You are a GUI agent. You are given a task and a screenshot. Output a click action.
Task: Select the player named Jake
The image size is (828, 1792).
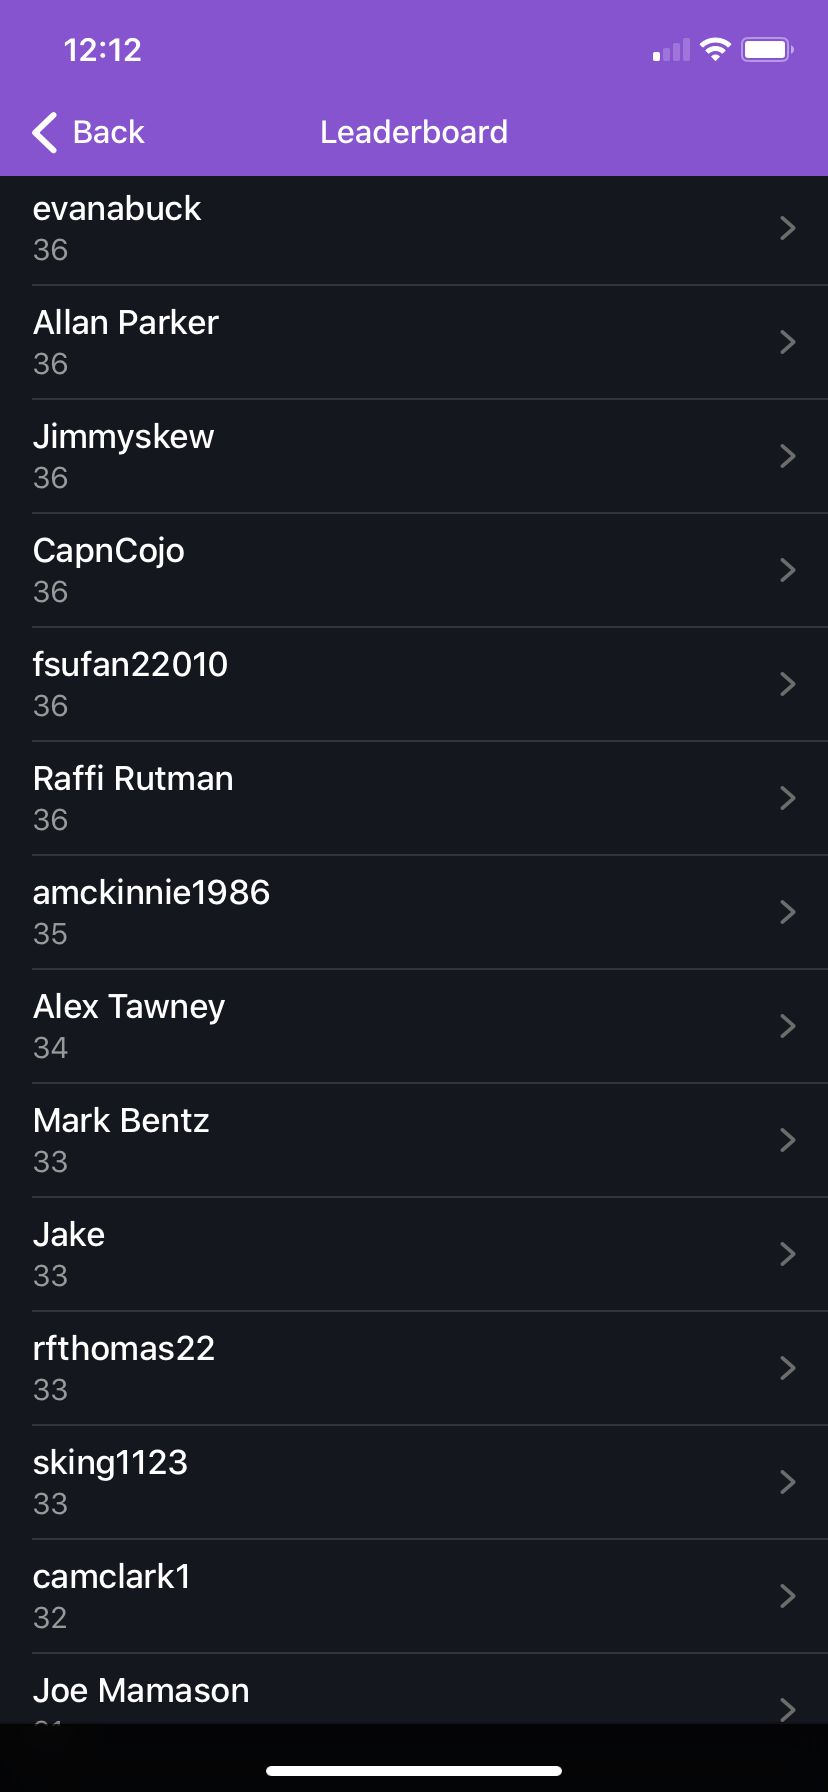69,1253
